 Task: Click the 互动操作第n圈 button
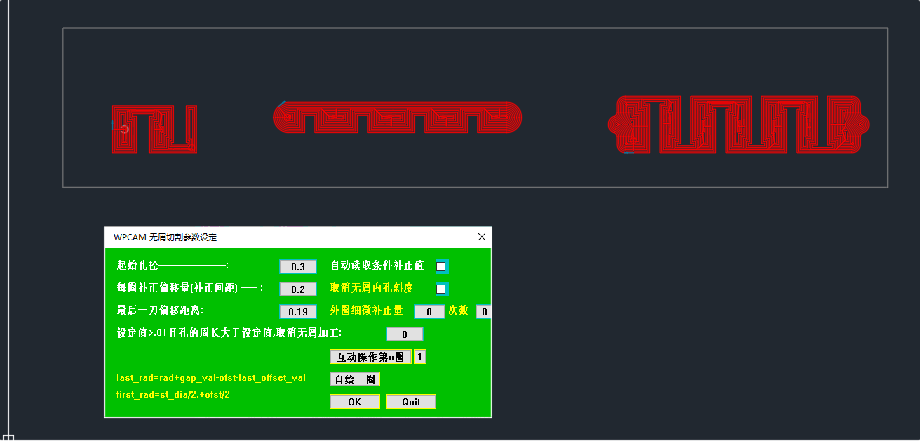[370, 357]
